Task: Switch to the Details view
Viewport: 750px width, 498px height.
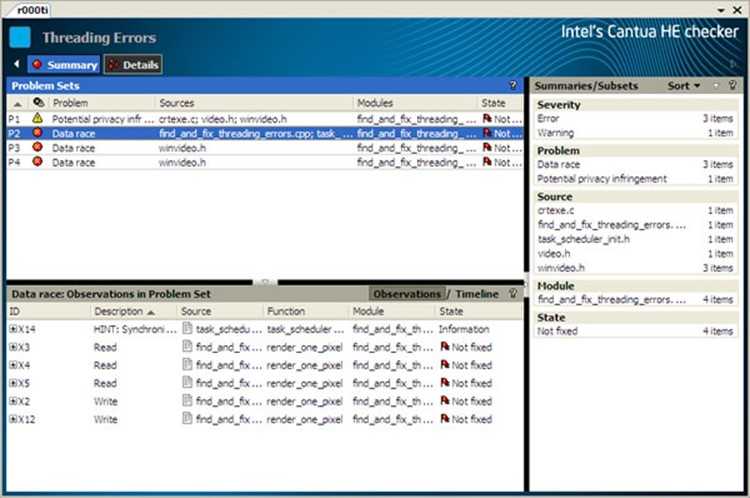Action: [133, 65]
